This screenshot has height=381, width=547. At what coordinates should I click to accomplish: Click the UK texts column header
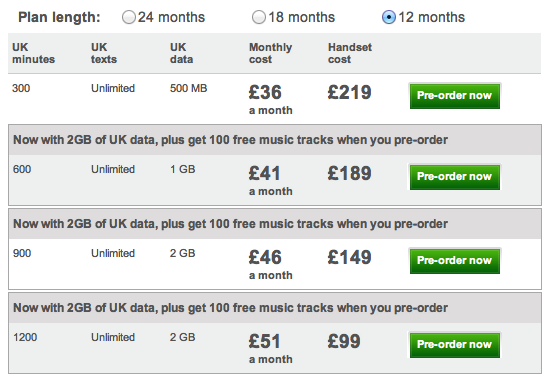click(x=104, y=53)
